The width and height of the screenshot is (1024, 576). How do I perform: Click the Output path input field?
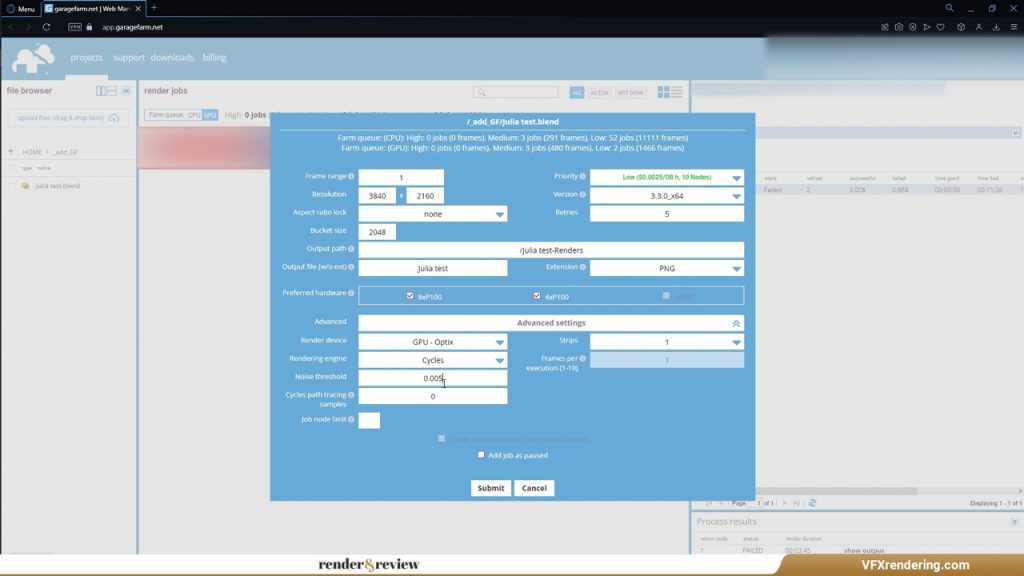(x=551, y=249)
